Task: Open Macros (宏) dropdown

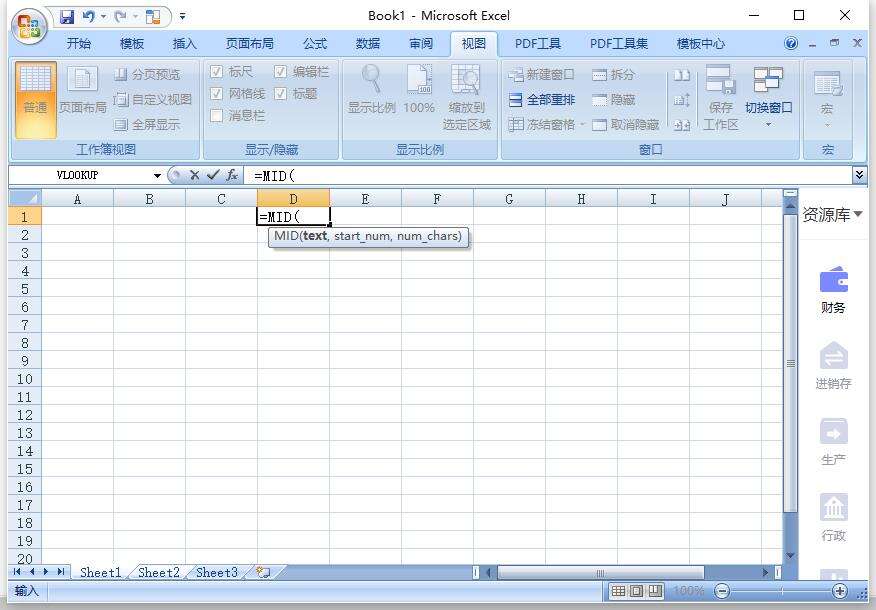Action: (827, 98)
